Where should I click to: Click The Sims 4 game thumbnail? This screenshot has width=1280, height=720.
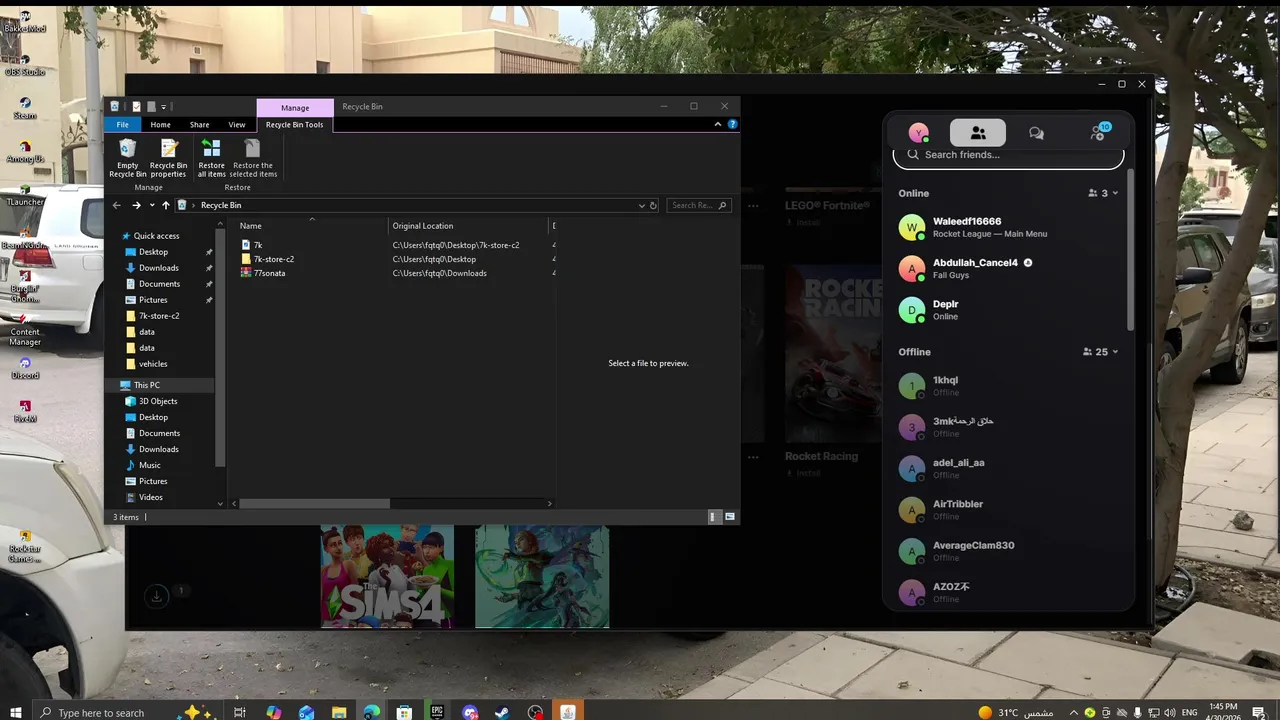click(387, 577)
